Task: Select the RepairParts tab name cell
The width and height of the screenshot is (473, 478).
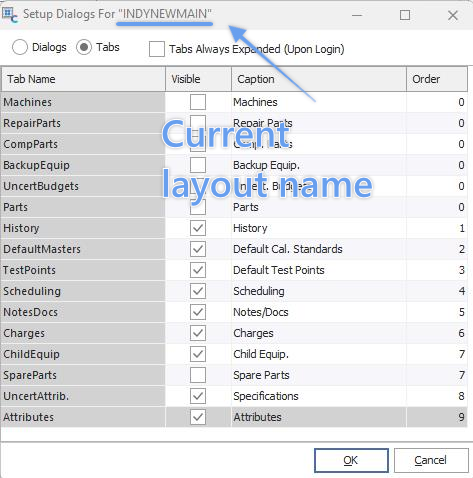Action: pos(83,123)
